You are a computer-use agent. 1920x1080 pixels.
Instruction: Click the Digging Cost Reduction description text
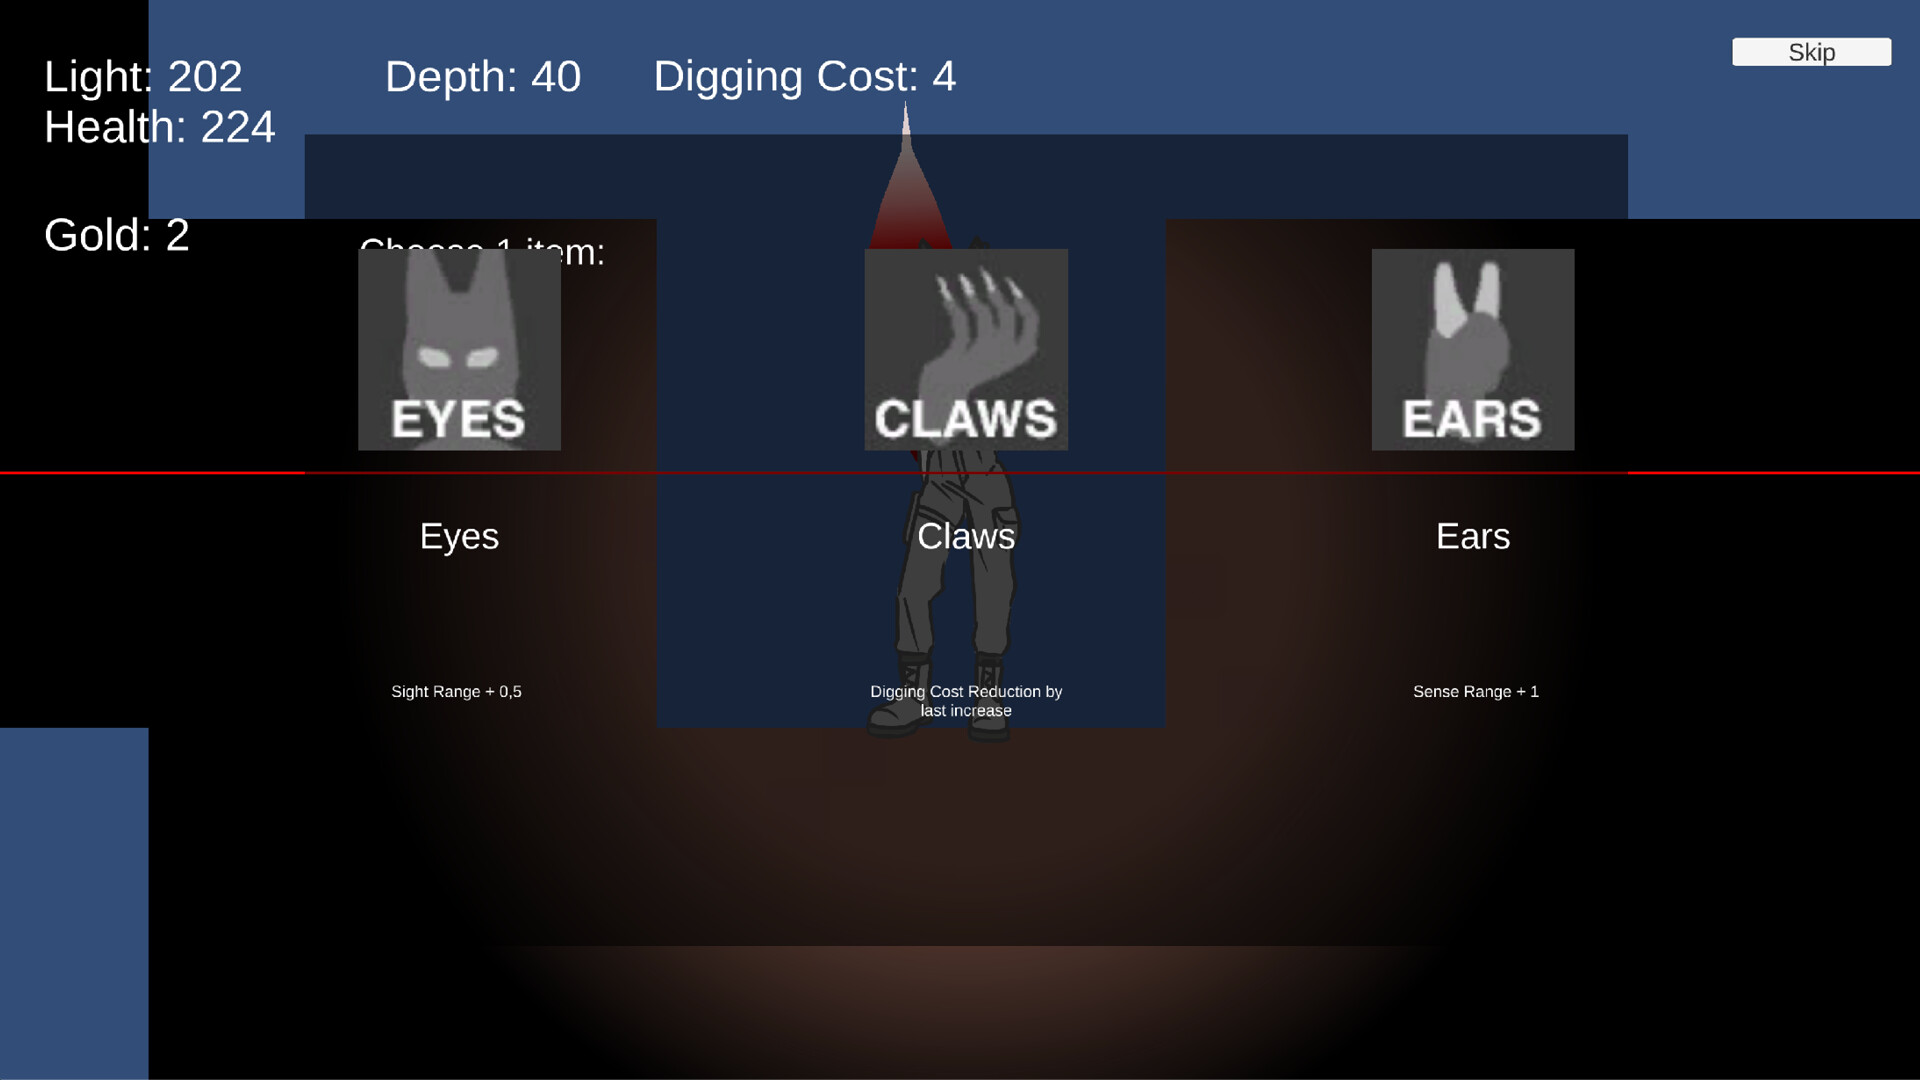(x=965, y=701)
